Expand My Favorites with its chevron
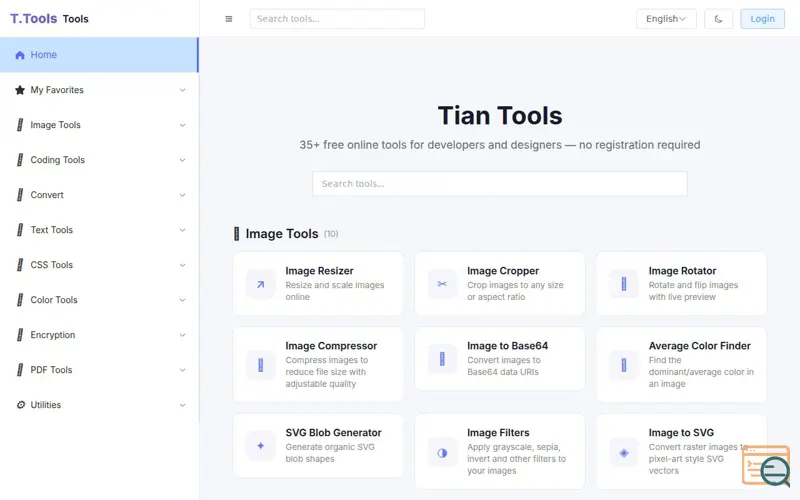Image resolution: width=800 pixels, height=500 pixels. pyautogui.click(x=182, y=90)
